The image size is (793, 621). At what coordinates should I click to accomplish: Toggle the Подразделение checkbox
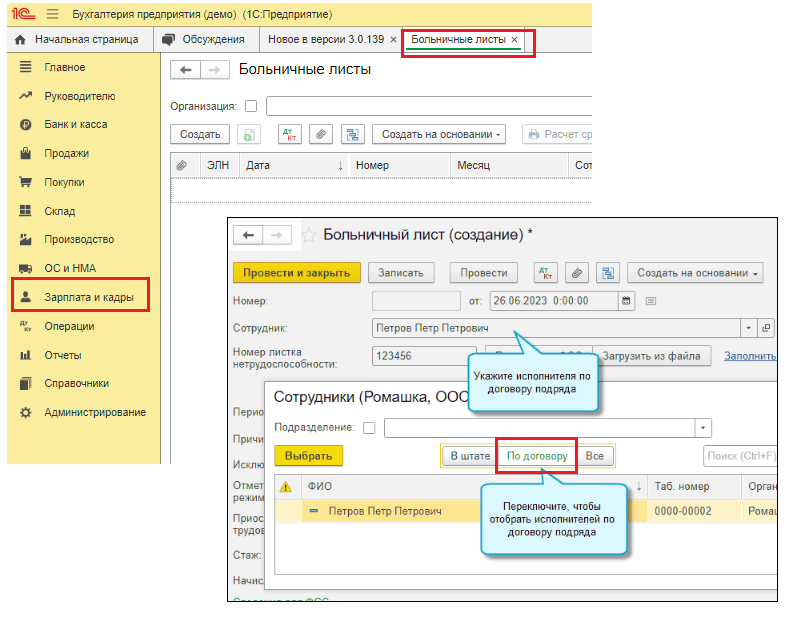[370, 428]
